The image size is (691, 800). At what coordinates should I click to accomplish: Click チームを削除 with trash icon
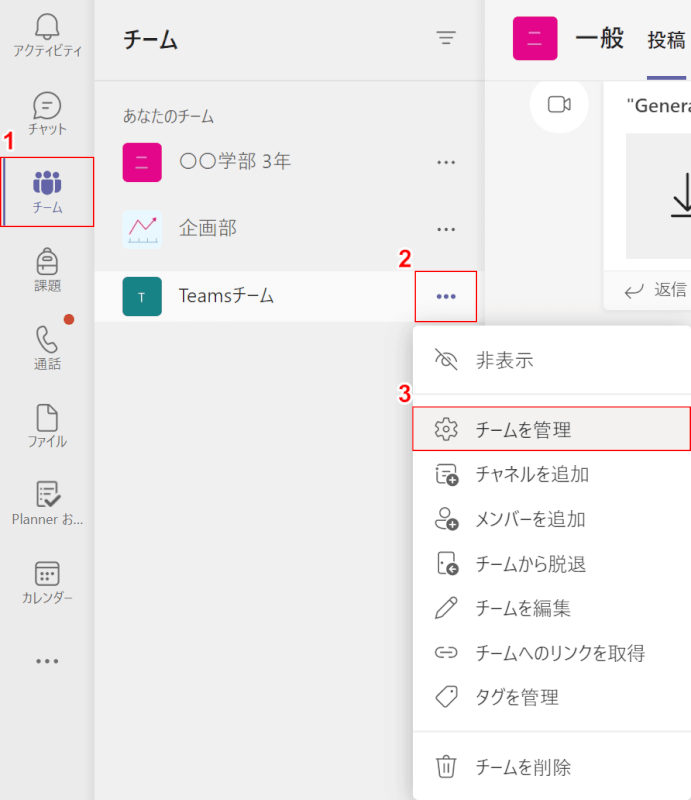(x=552, y=767)
